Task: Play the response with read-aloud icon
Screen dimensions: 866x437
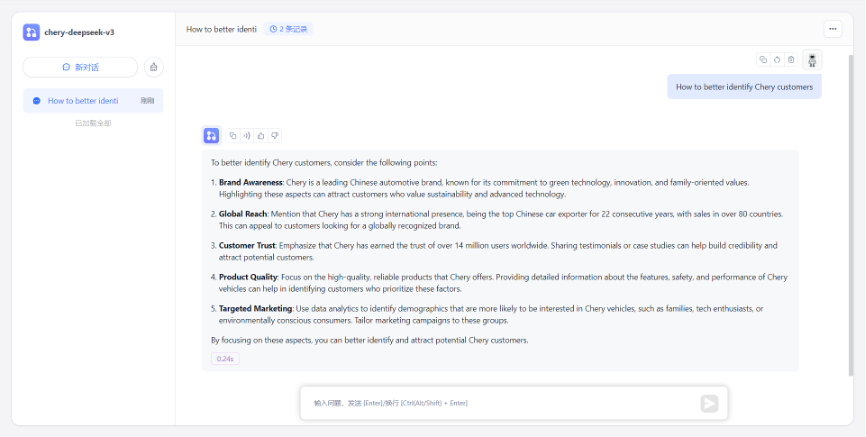Action: coord(247,135)
